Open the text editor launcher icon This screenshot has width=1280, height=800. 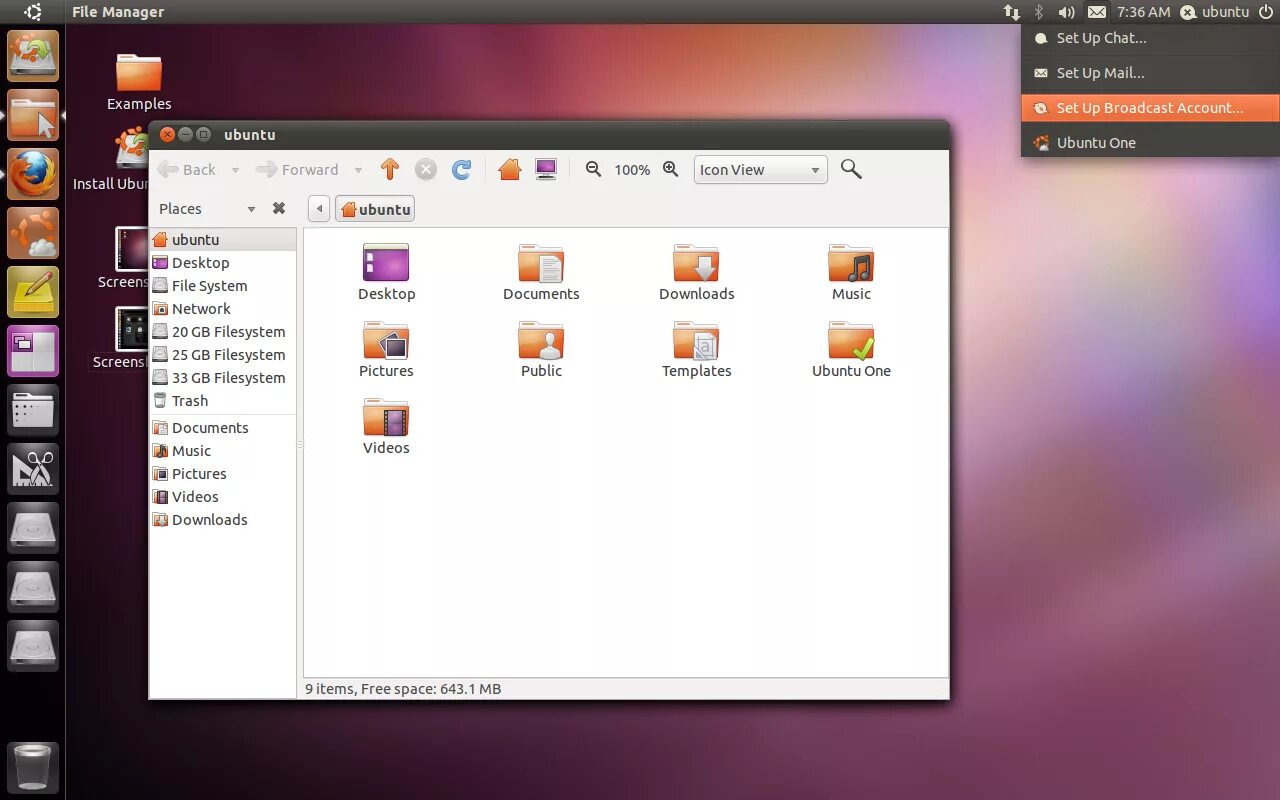point(33,292)
